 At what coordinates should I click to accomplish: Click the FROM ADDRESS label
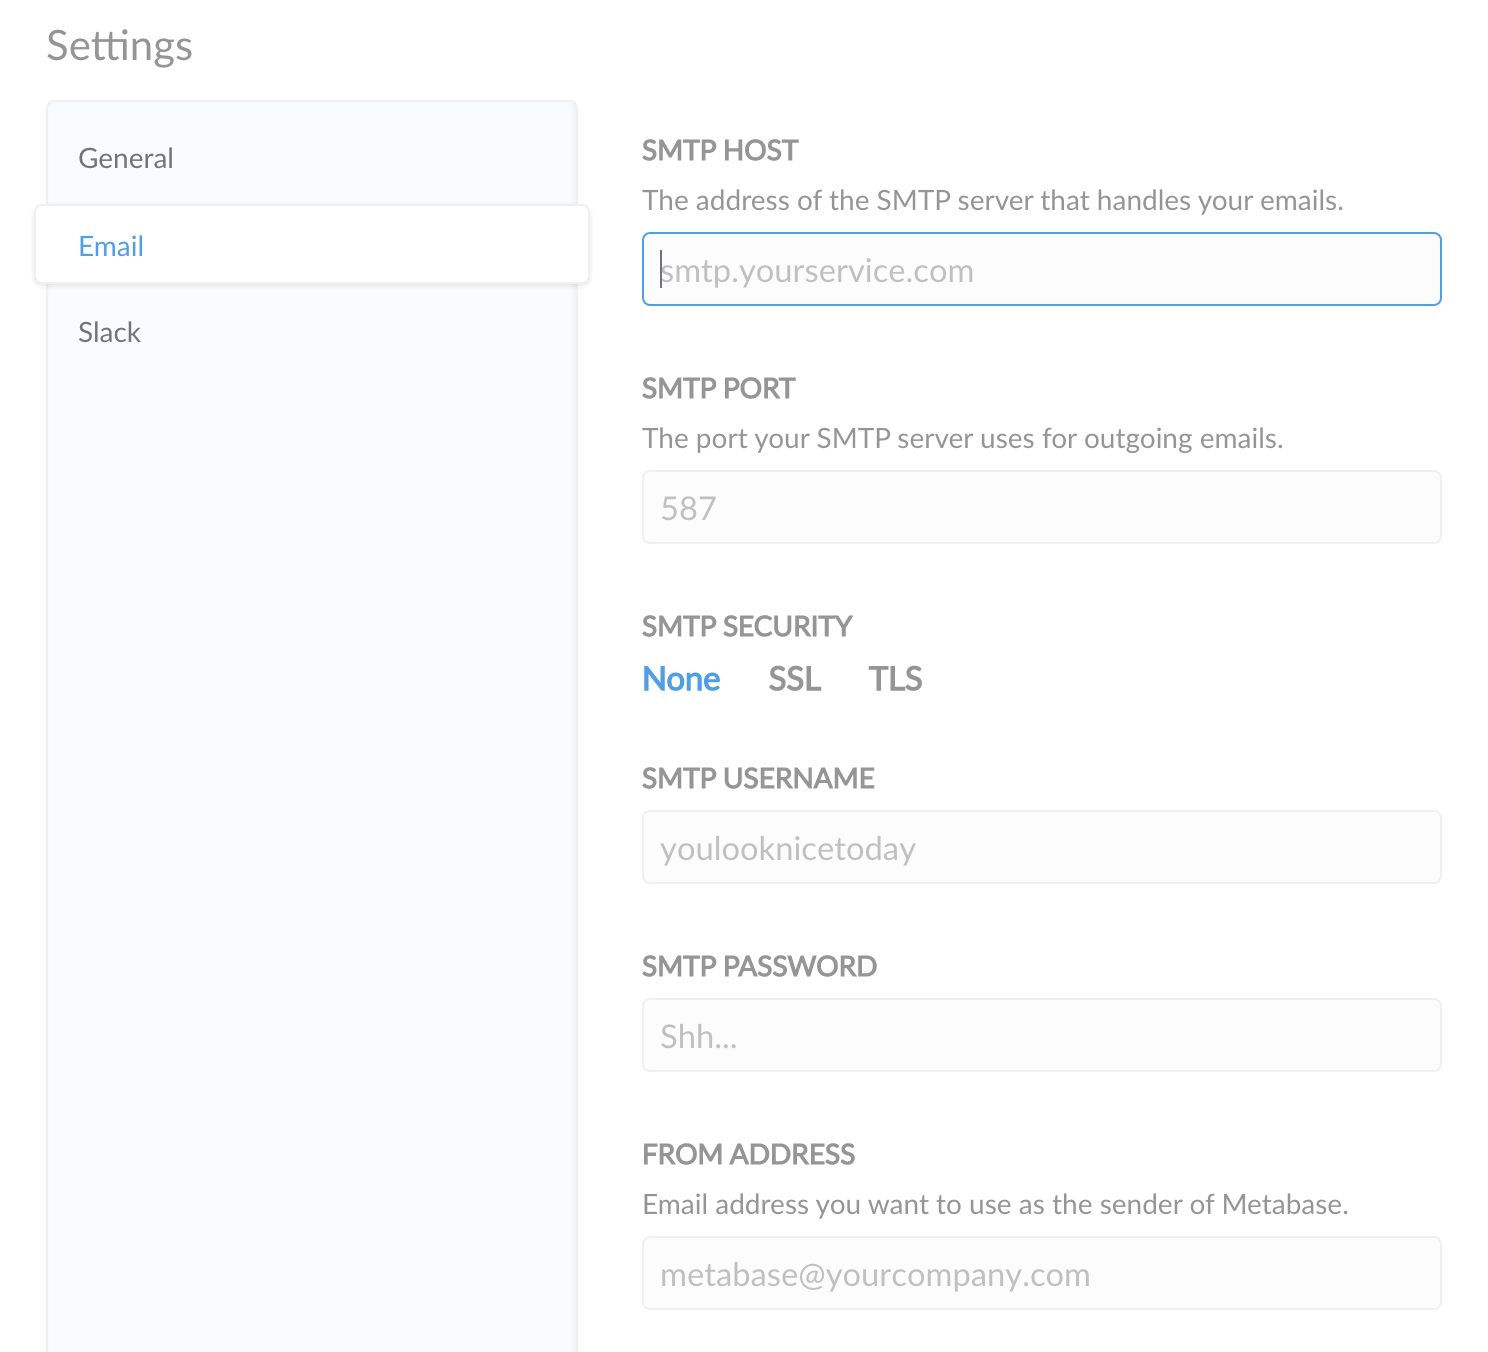click(x=748, y=1154)
